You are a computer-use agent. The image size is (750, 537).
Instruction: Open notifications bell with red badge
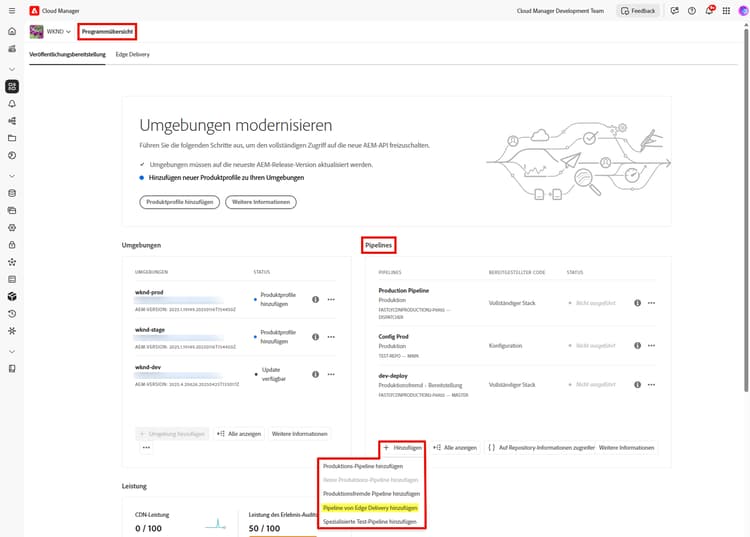[709, 11]
